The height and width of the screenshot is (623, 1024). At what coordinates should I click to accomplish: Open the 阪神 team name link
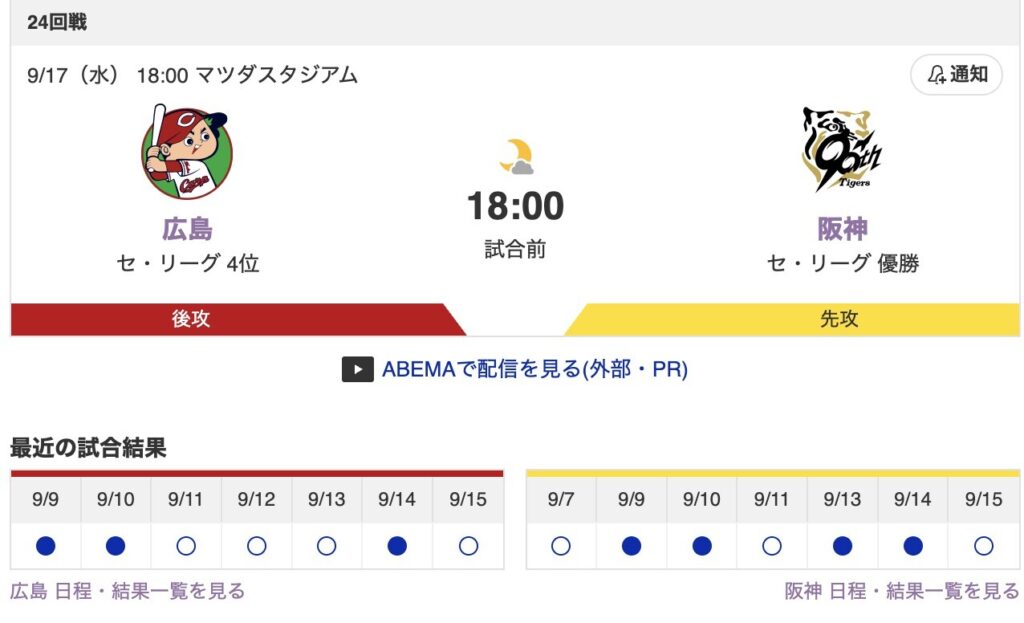point(842,229)
